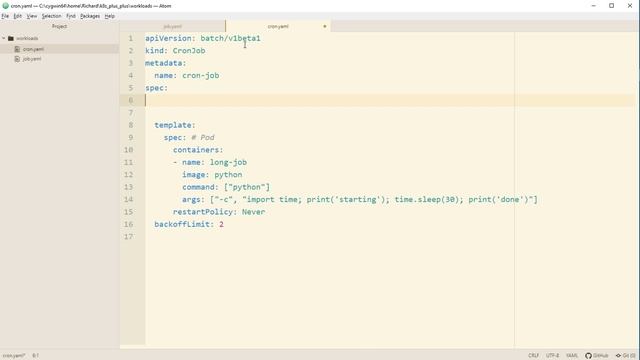640x360 pixels.
Task: Select the workloads root folder name
Action: (27, 38)
